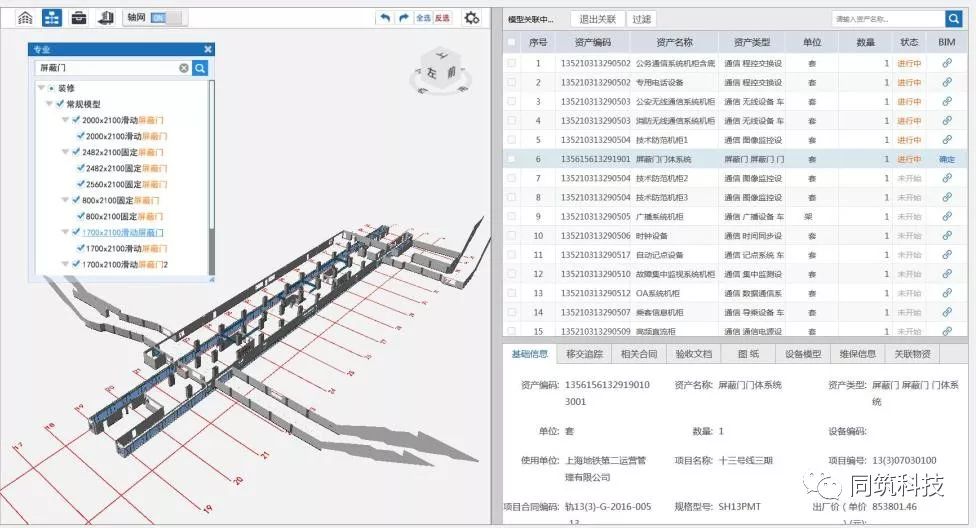Run the search in the 专业 panel
This screenshot has width=976, height=528.
coord(200,68)
